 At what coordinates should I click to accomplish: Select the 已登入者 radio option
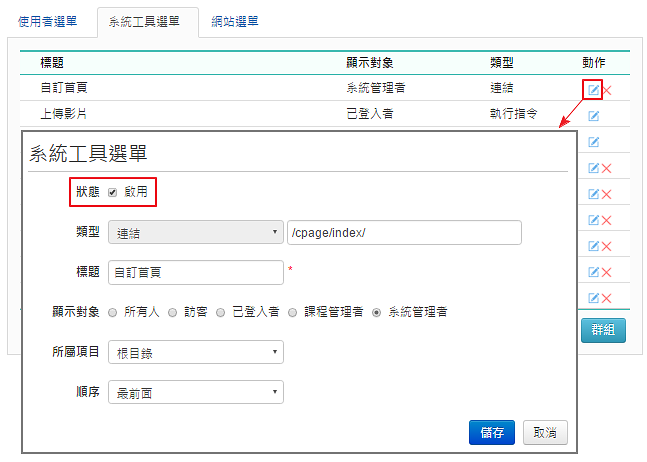(x=220, y=312)
